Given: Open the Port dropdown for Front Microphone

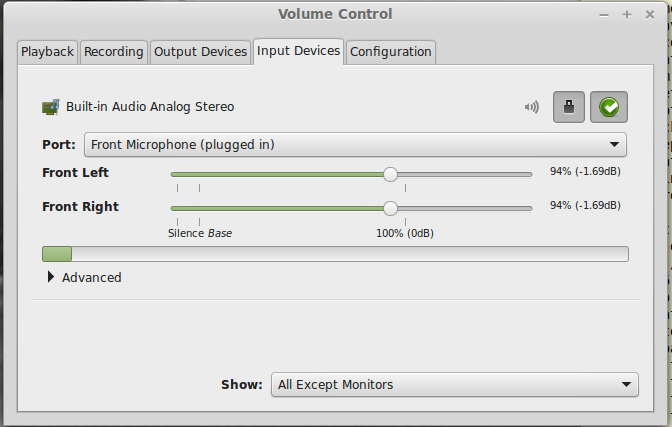Looking at the screenshot, I should (x=355, y=144).
